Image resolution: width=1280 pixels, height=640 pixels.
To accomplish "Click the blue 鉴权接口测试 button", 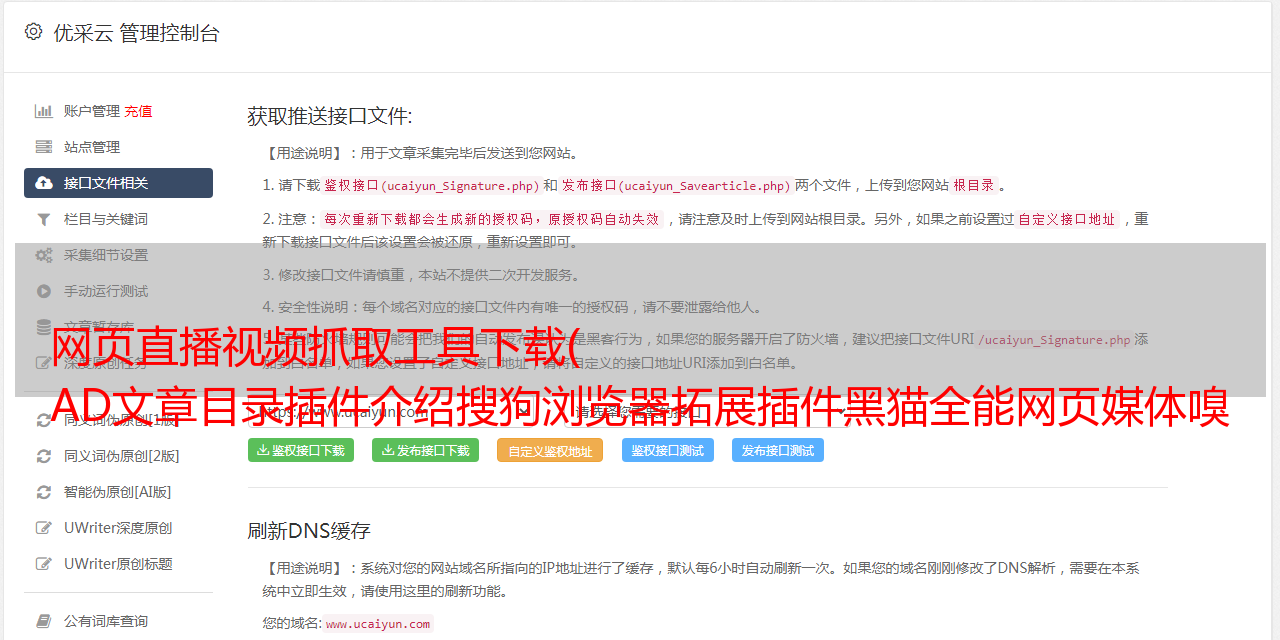I will 668,450.
